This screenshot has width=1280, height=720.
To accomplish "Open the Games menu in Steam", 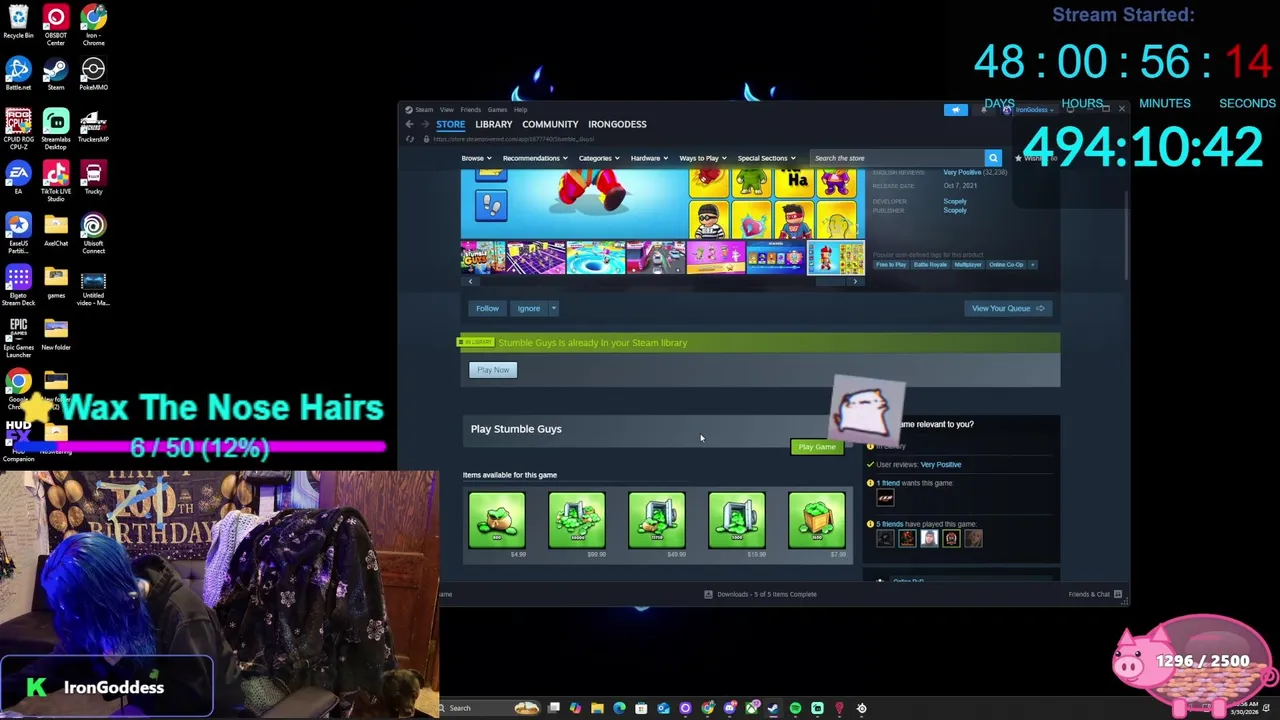I will tap(497, 110).
